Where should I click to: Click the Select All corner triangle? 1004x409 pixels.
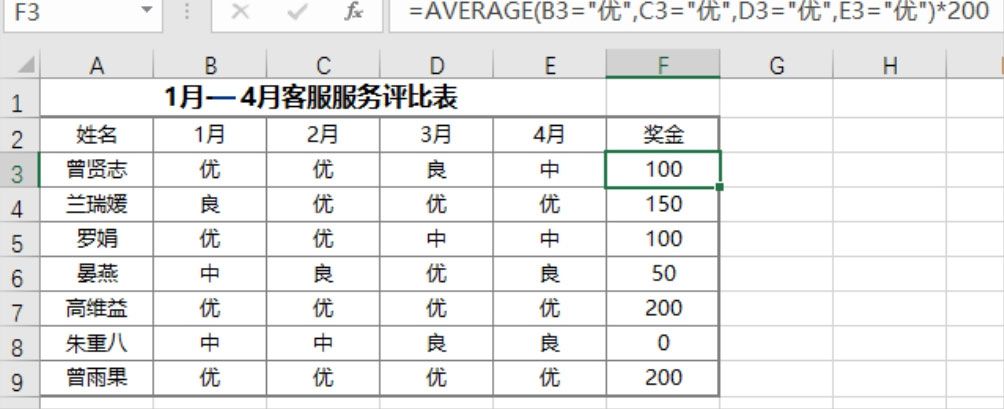click(x=26, y=65)
